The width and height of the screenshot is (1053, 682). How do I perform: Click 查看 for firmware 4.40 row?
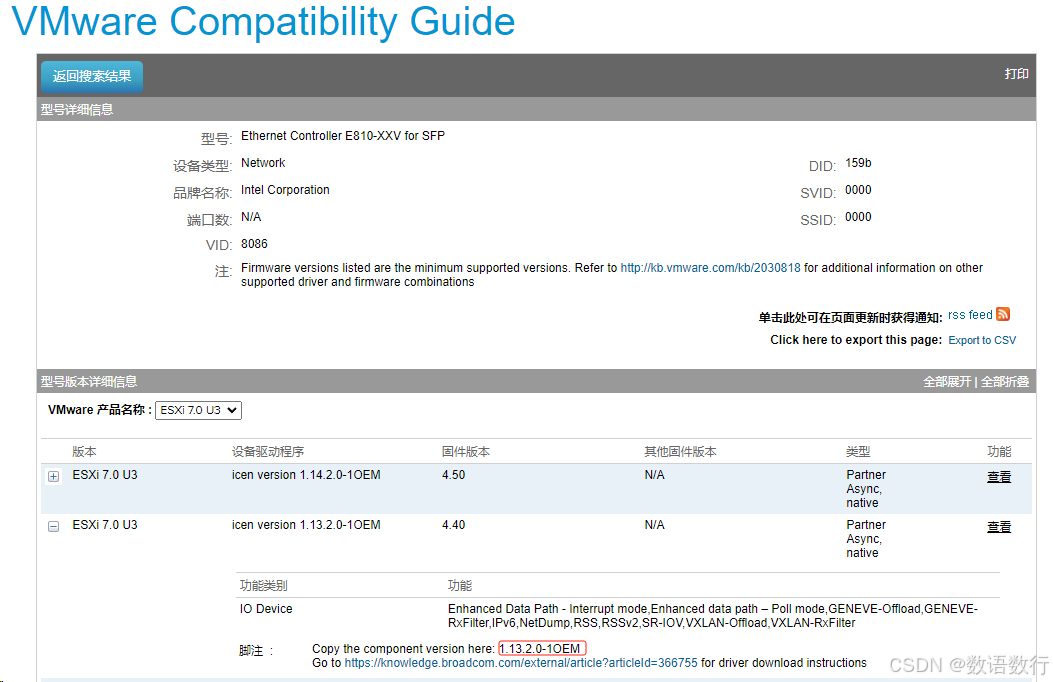click(999, 527)
